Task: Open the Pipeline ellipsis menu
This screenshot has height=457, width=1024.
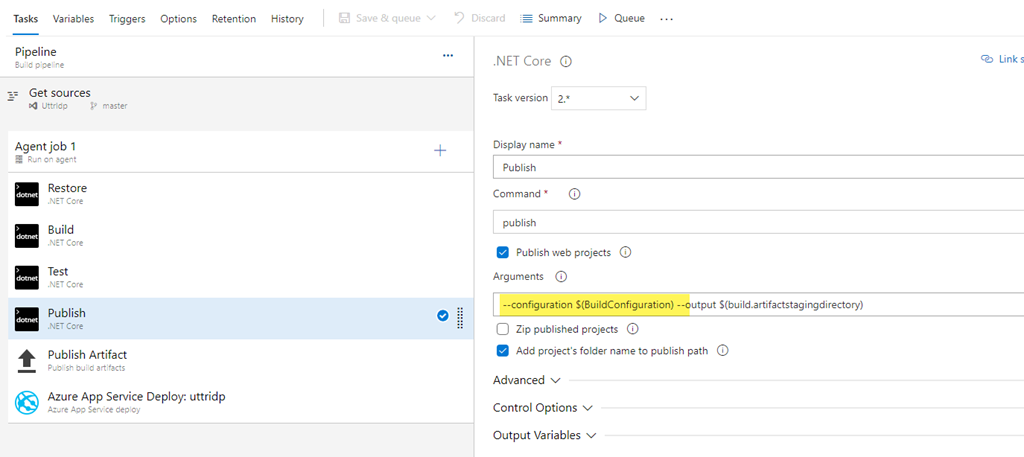Action: [448, 56]
